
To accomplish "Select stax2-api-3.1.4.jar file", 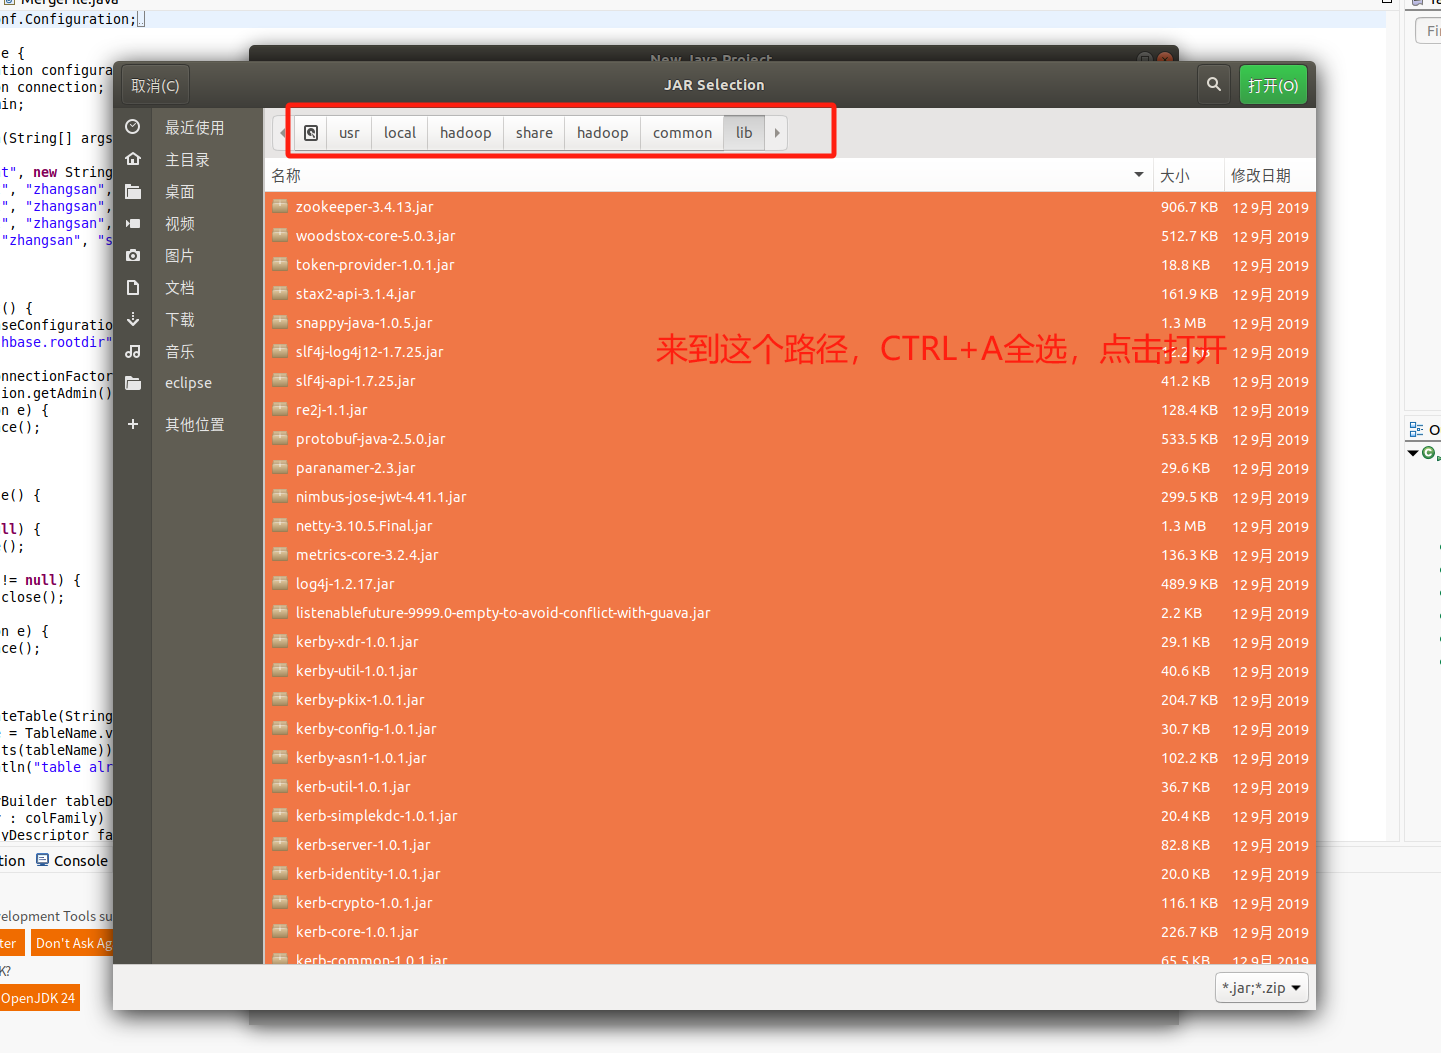I will pos(790,294).
